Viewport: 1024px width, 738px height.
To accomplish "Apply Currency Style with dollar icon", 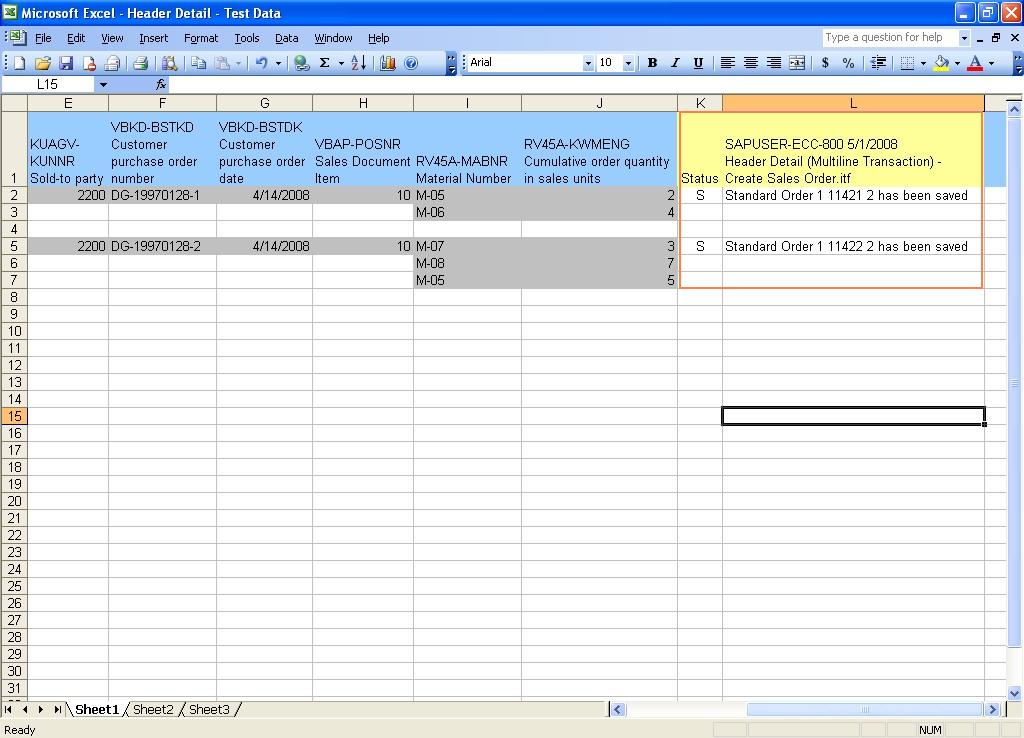I will (825, 63).
